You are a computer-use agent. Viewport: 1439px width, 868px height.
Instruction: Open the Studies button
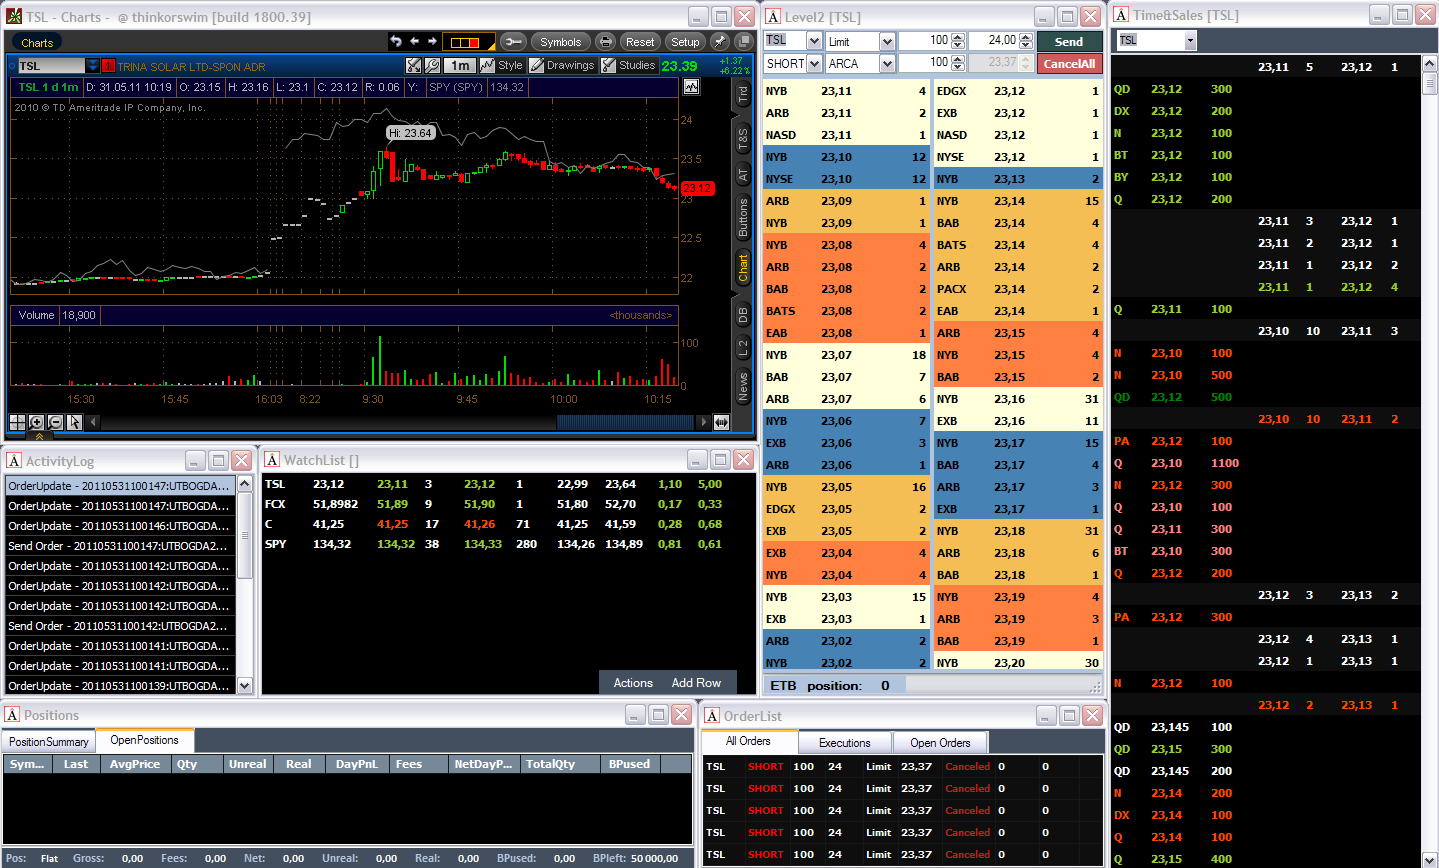point(628,65)
